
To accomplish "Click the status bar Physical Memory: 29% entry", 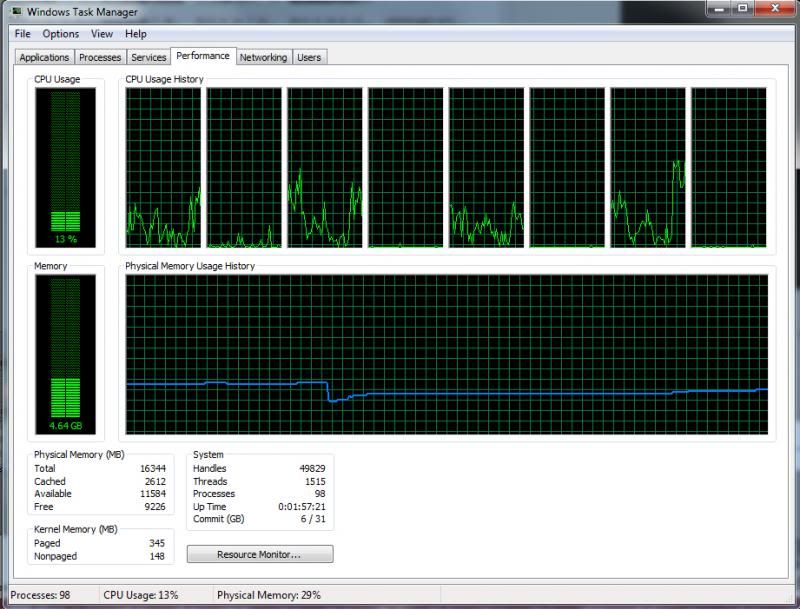I will [269, 595].
